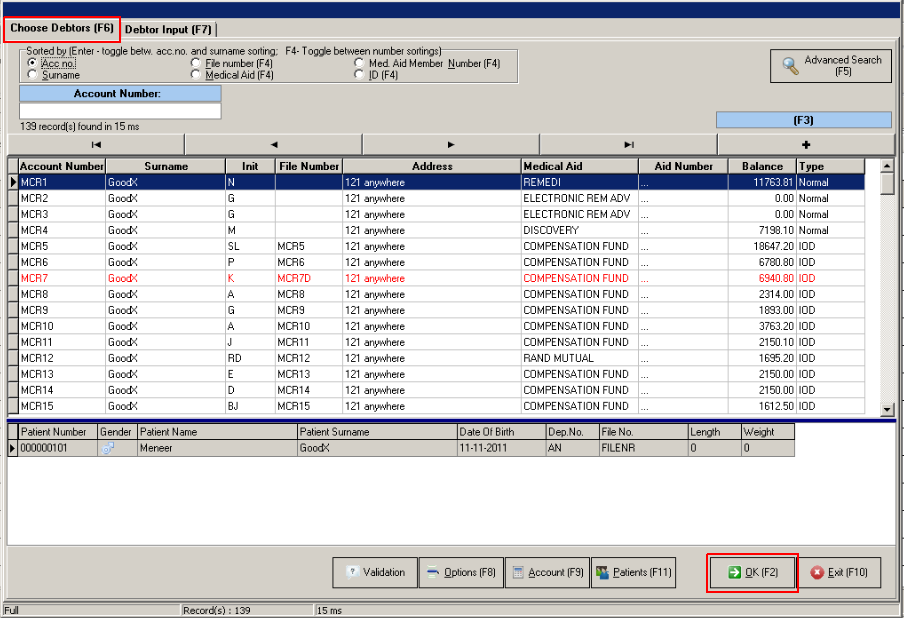This screenshot has width=904, height=618.
Task: Open the Choose Debtors (F6) tab
Action: [x=62, y=29]
